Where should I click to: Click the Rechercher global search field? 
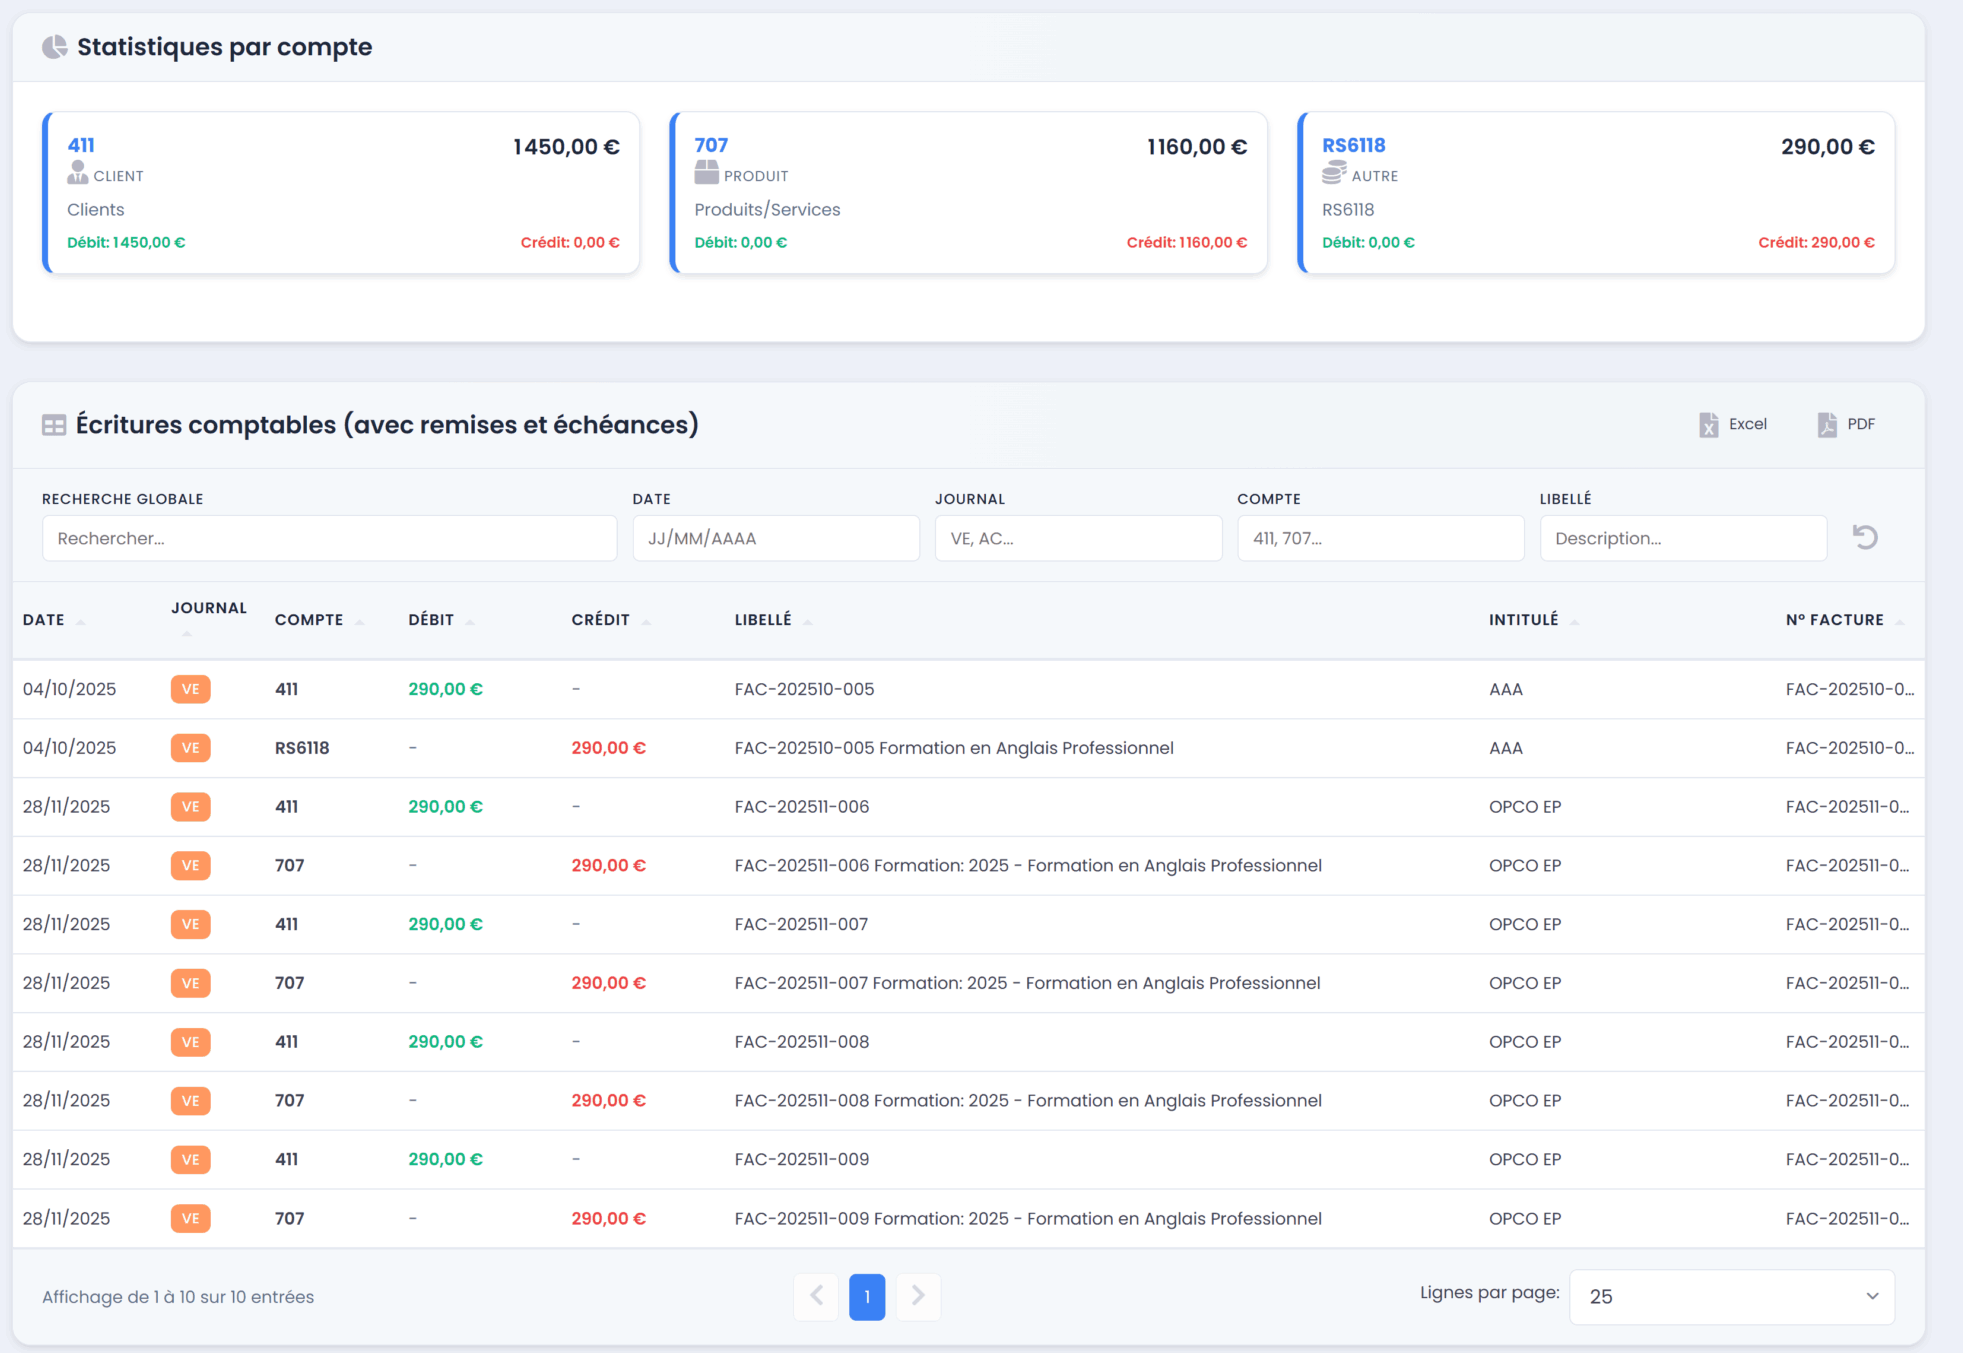tap(329, 538)
